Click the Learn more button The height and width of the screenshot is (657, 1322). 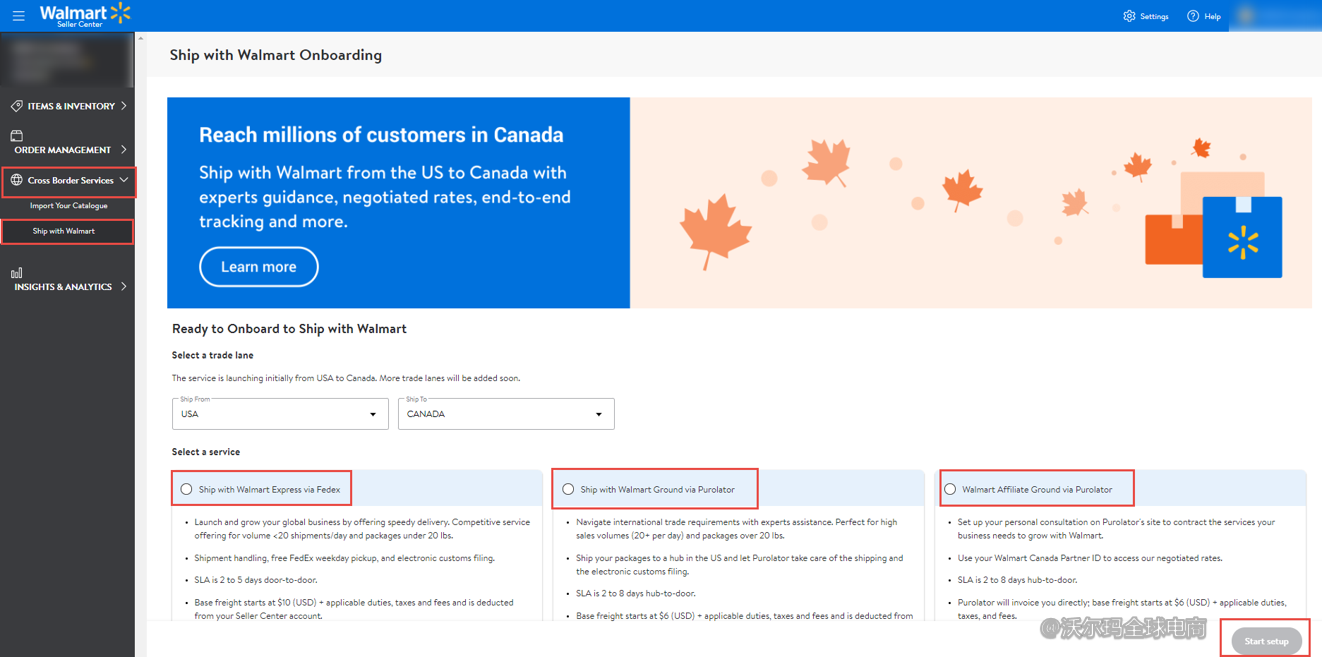pyautogui.click(x=259, y=267)
